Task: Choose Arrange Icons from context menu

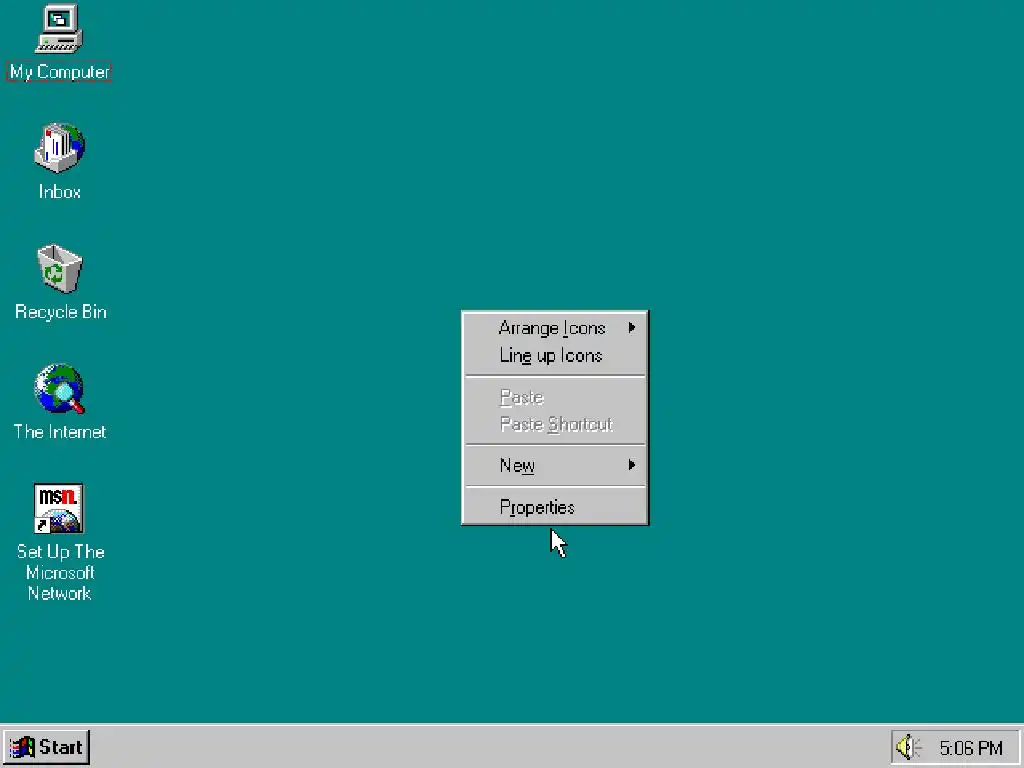Action: click(x=554, y=328)
